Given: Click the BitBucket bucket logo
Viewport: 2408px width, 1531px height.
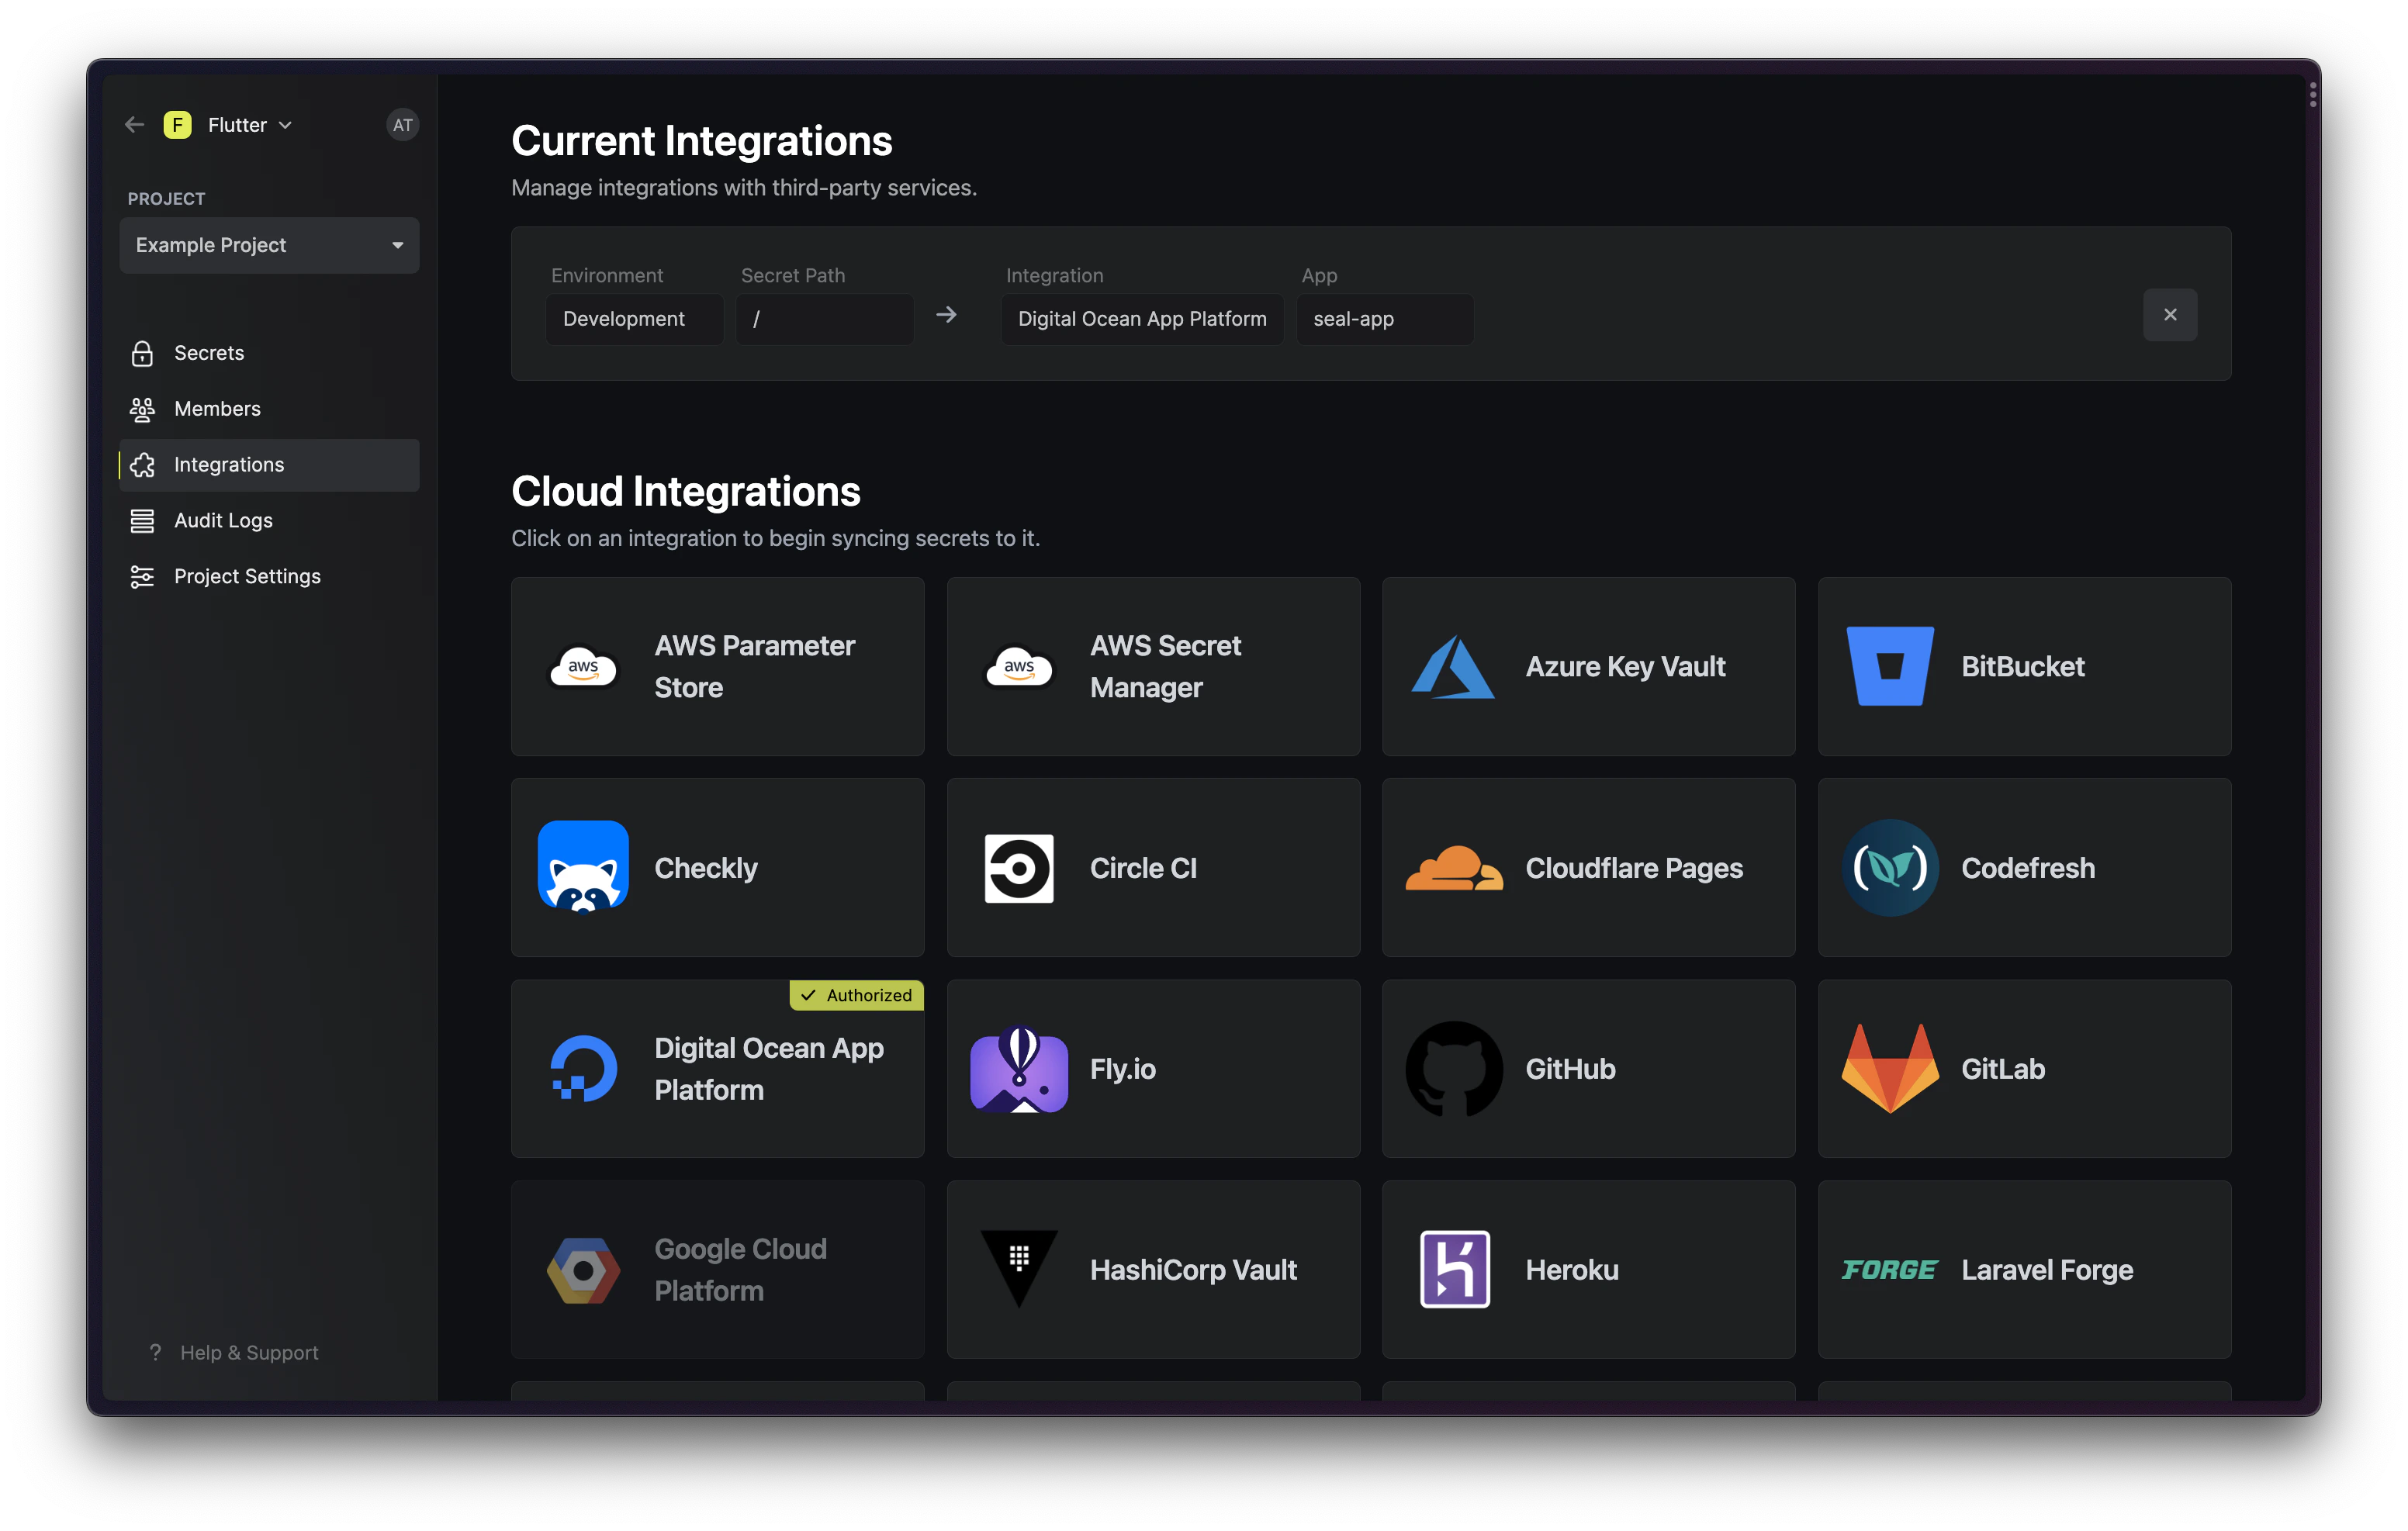Looking at the screenshot, I should (1890, 667).
